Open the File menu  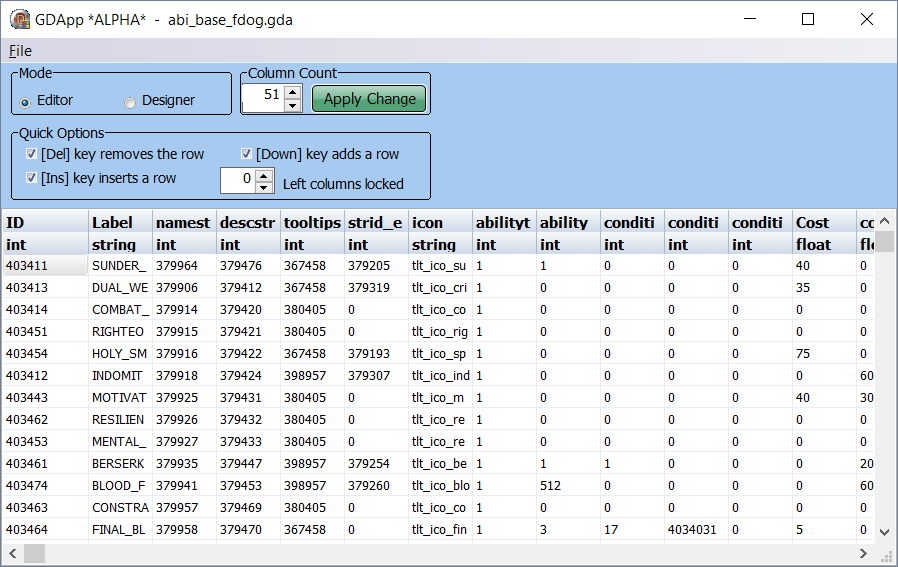pos(20,51)
